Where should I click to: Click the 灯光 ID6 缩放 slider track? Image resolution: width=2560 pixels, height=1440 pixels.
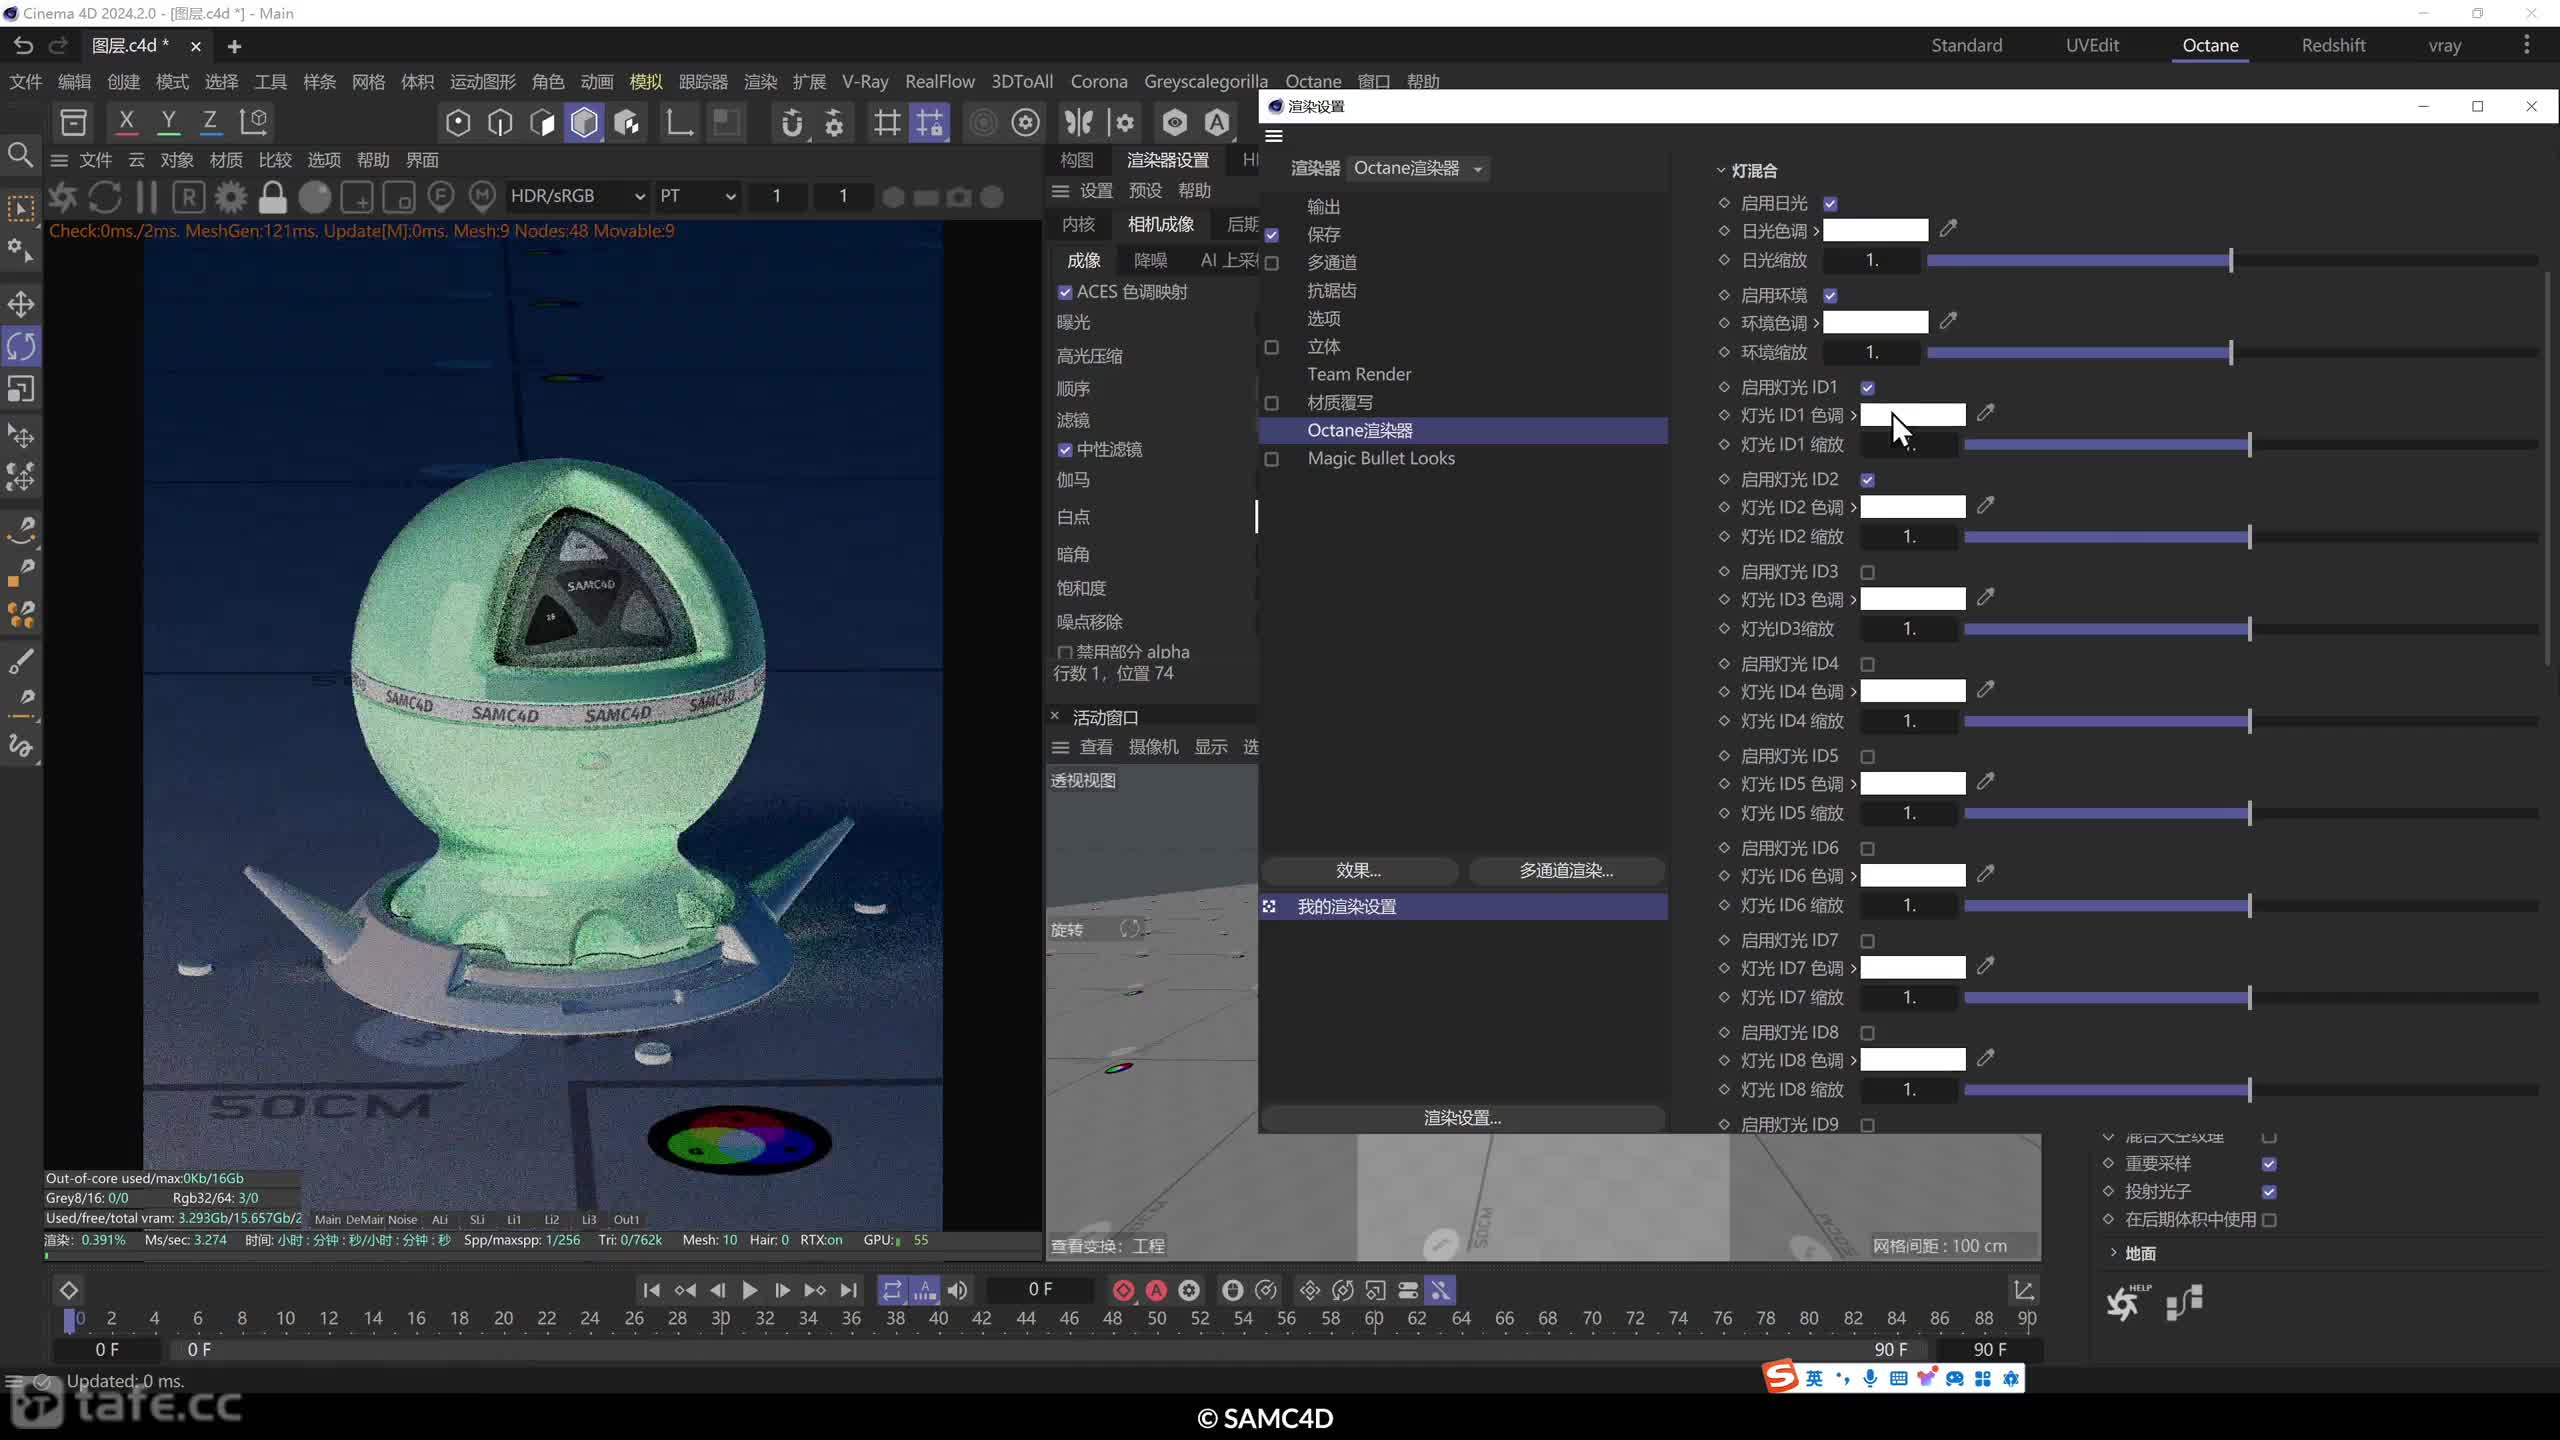click(x=2250, y=906)
